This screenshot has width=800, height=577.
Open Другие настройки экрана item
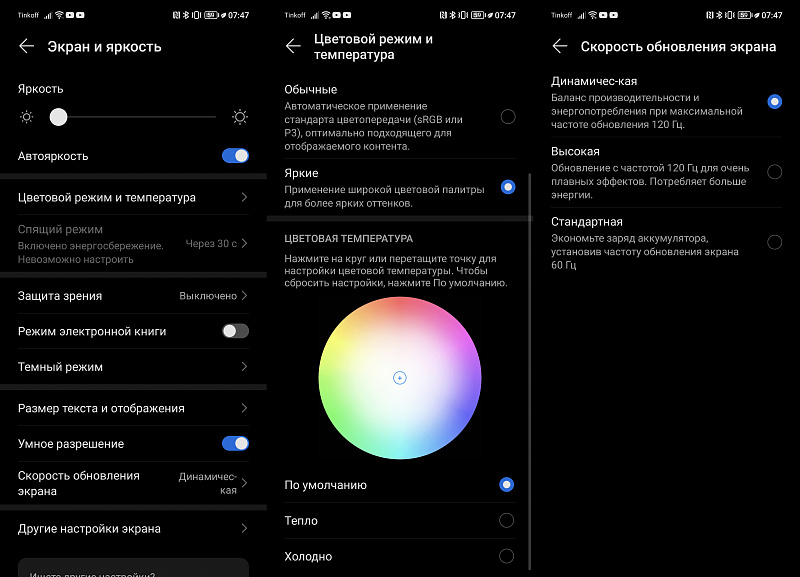pos(133,529)
